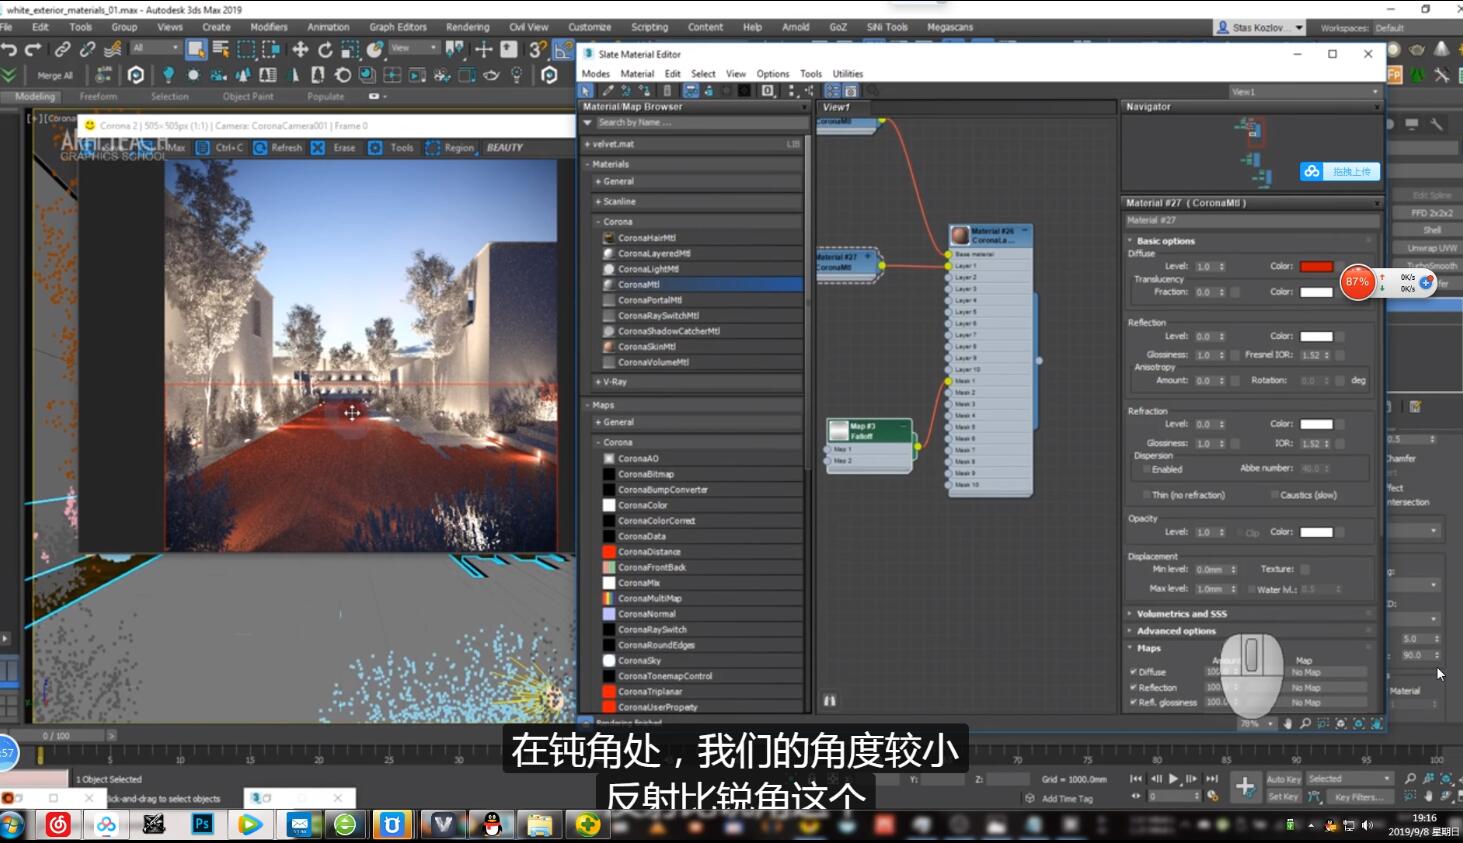
Task: Click the Auto Key button
Action: (x=1284, y=779)
